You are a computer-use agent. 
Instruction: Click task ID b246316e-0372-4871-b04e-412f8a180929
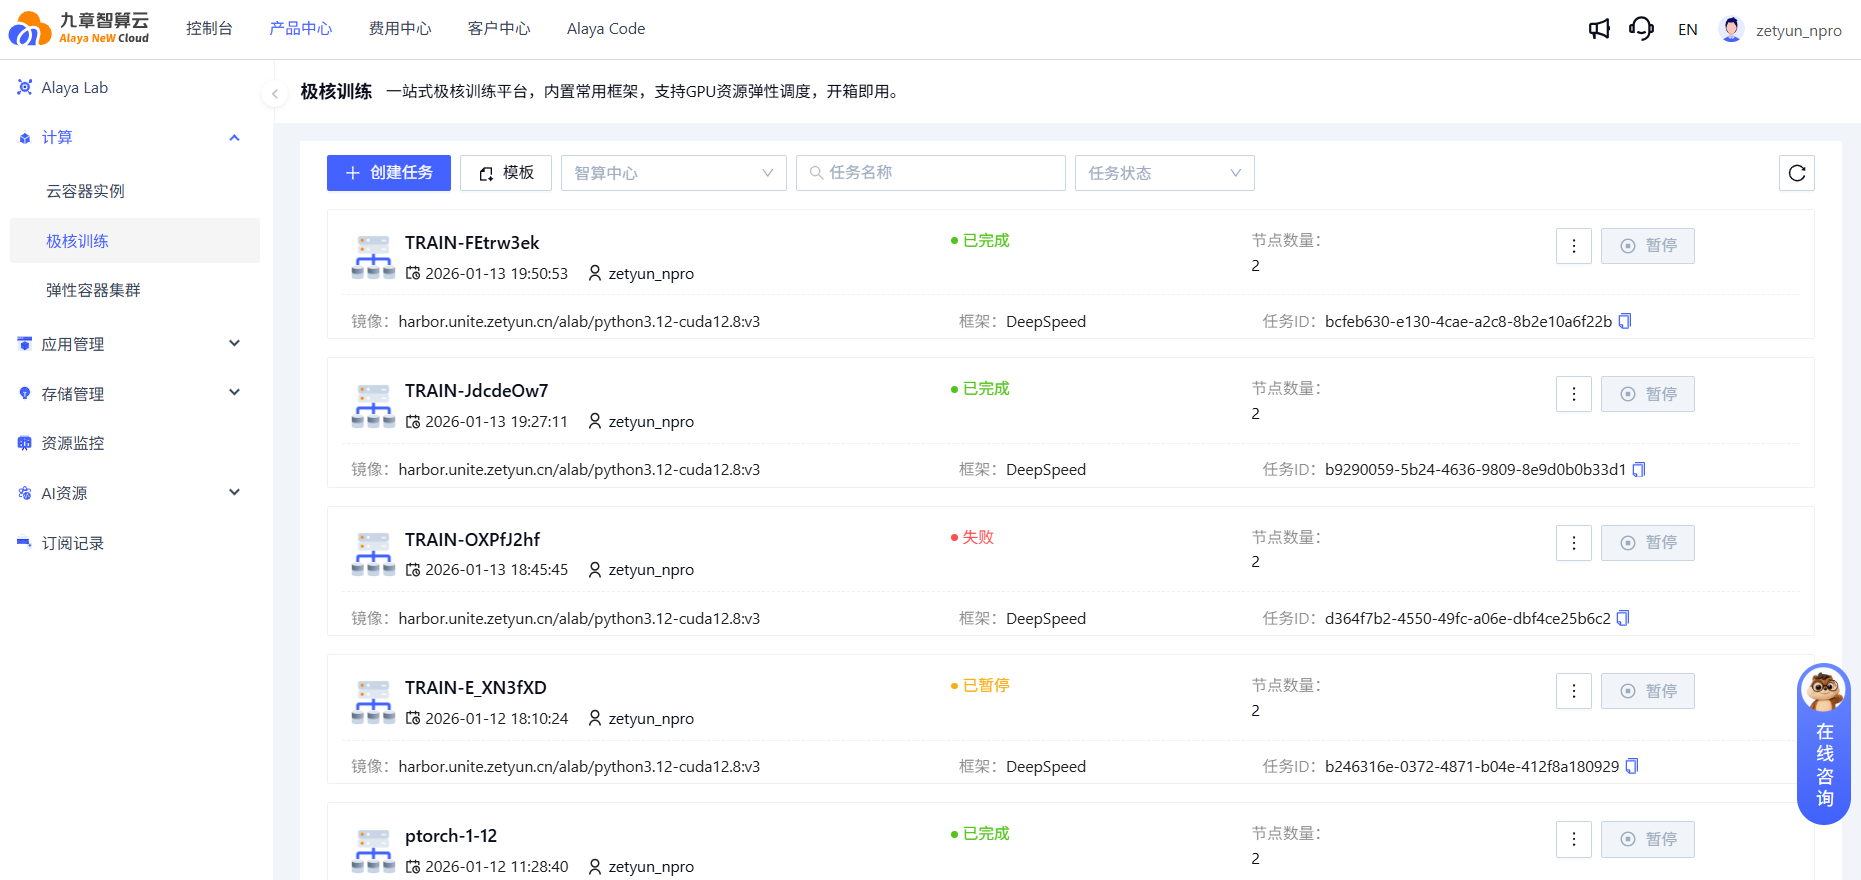(x=1472, y=766)
